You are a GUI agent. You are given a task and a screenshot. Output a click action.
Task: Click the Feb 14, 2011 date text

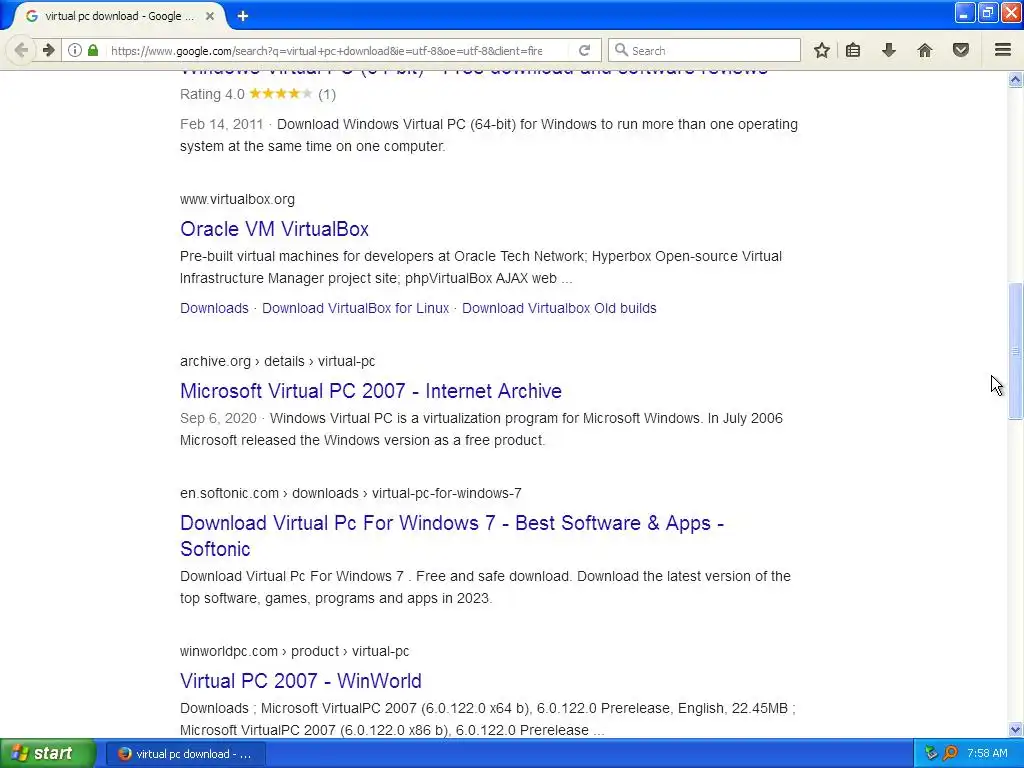click(x=221, y=124)
